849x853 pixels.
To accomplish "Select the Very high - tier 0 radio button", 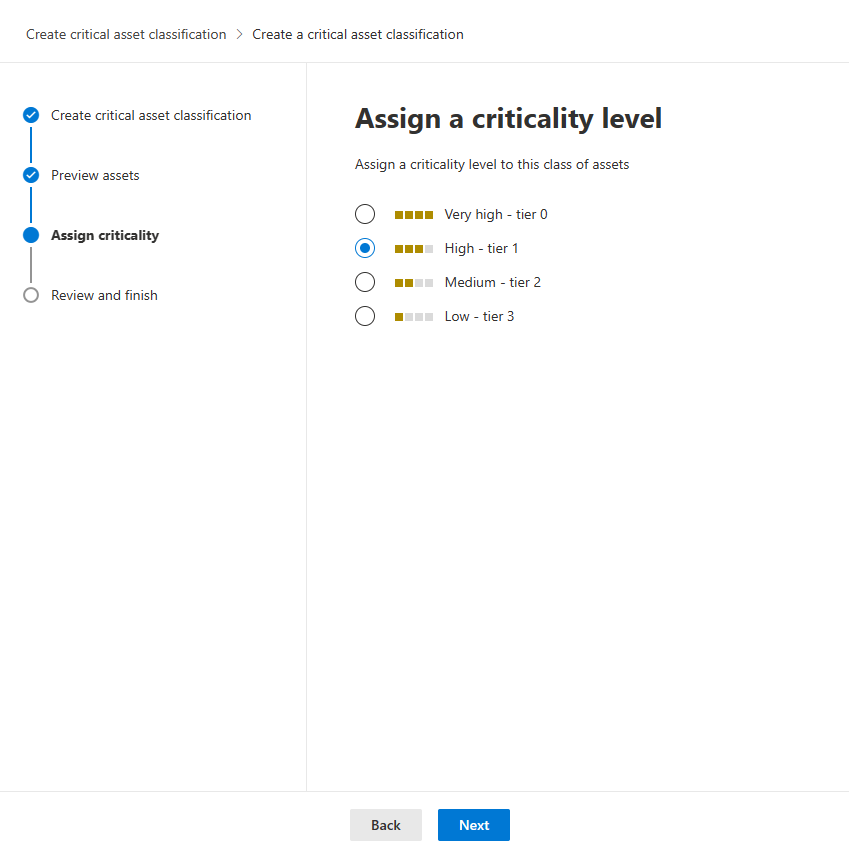I will [364, 214].
